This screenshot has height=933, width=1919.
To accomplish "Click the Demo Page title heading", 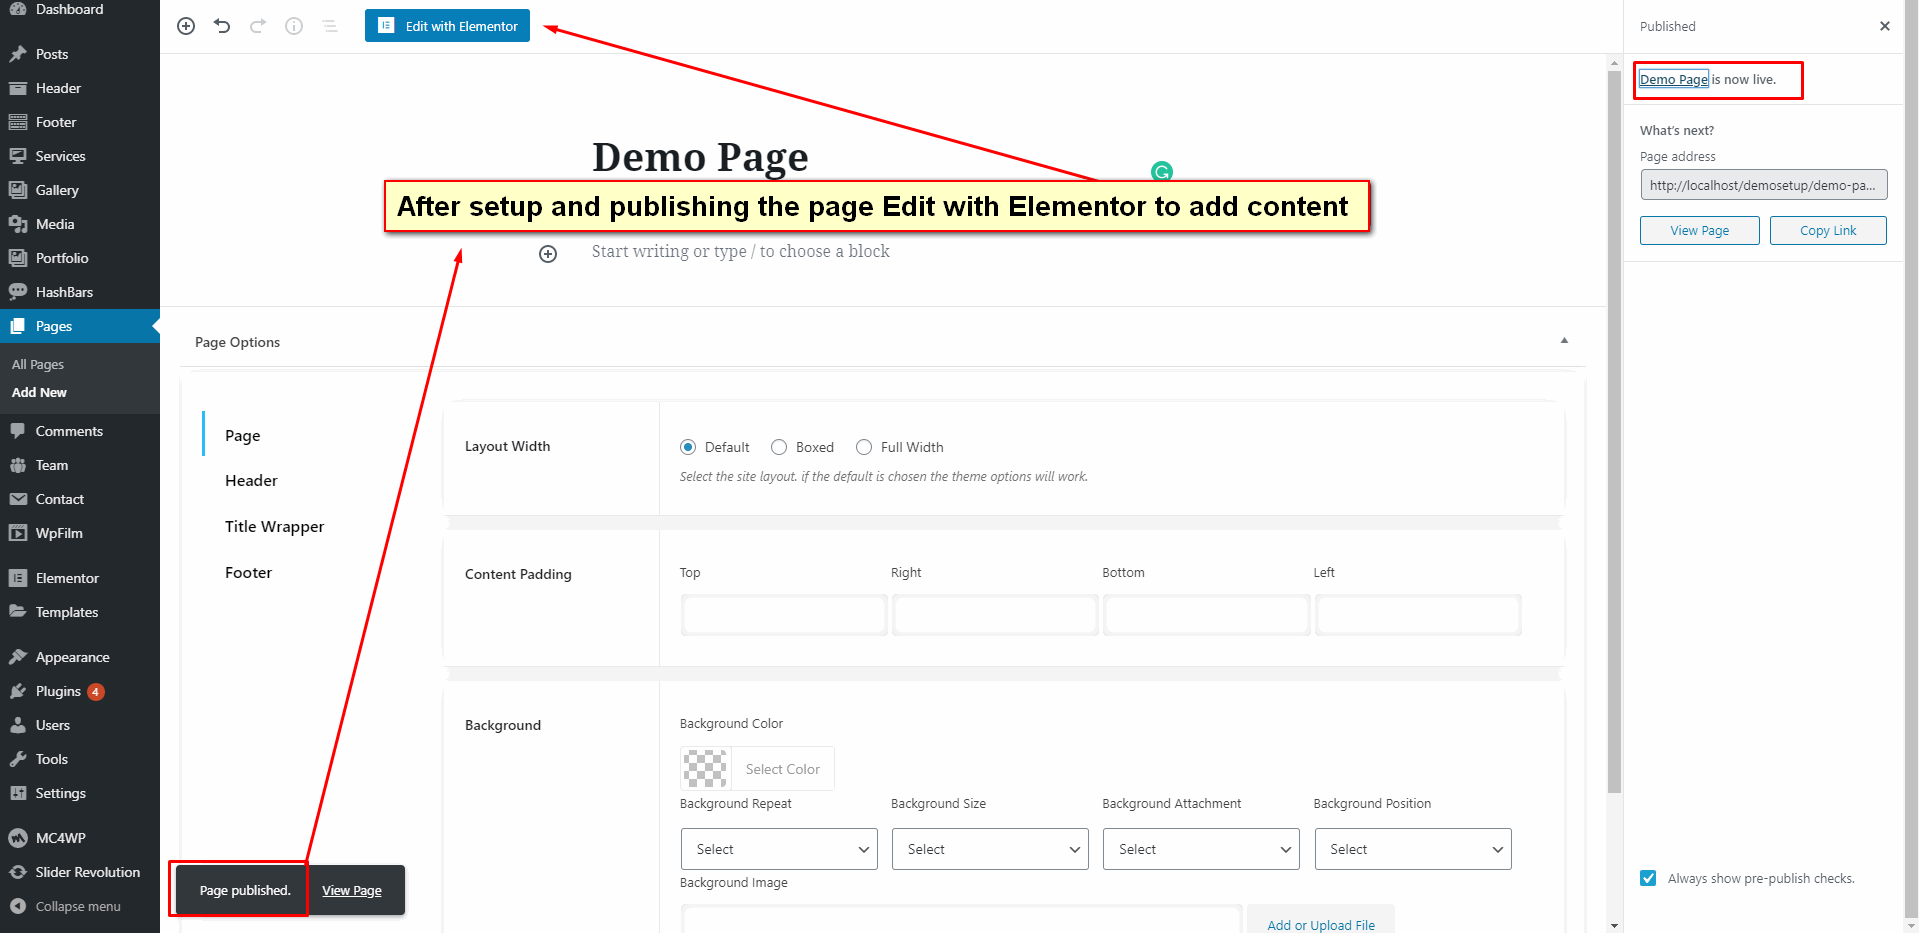I will pos(700,157).
